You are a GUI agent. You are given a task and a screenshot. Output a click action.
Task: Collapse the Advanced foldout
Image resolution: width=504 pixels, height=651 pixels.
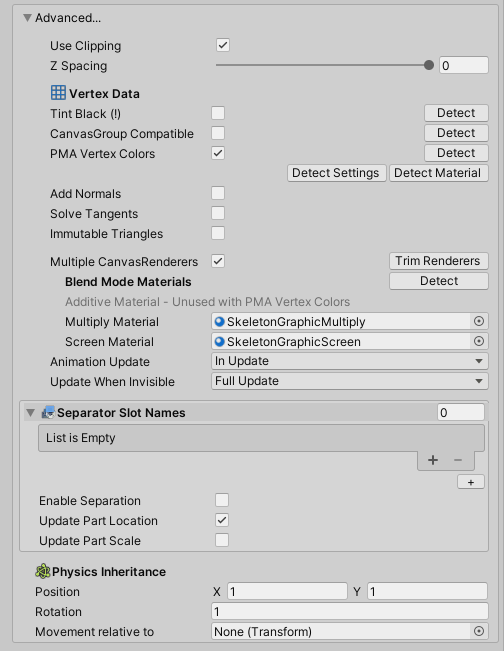click(27, 18)
